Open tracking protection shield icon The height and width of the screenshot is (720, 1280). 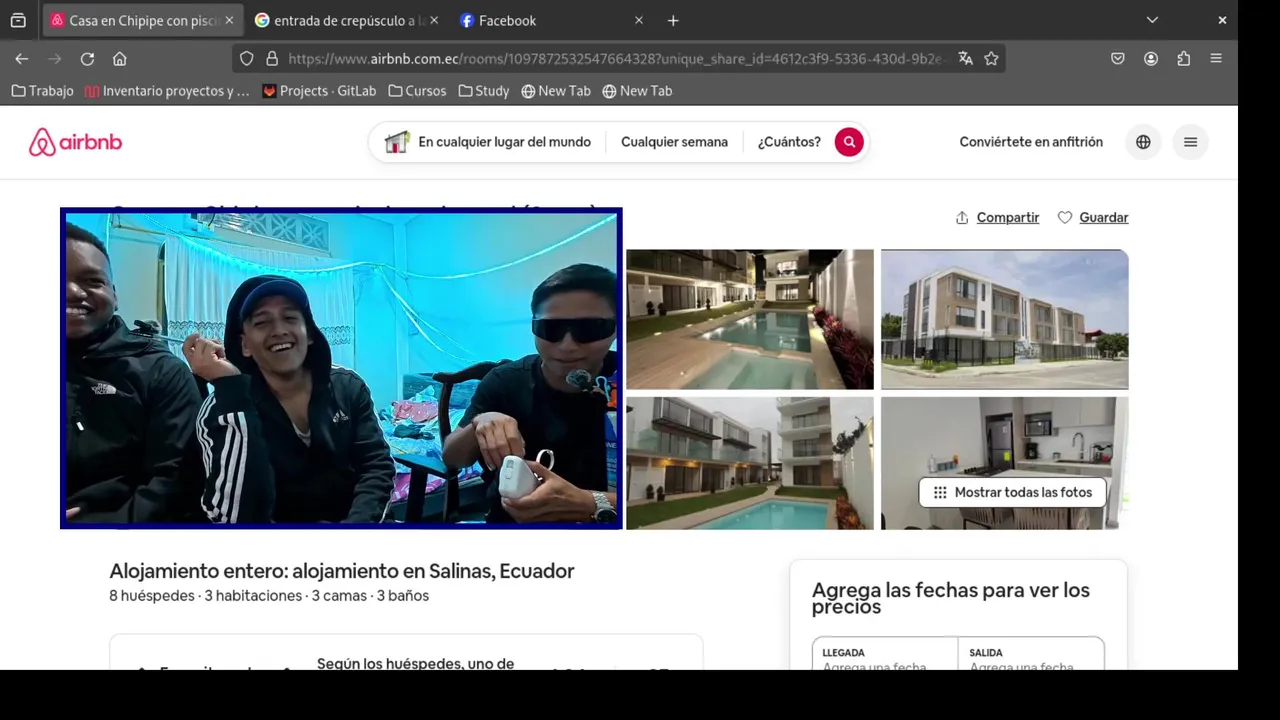click(247, 59)
